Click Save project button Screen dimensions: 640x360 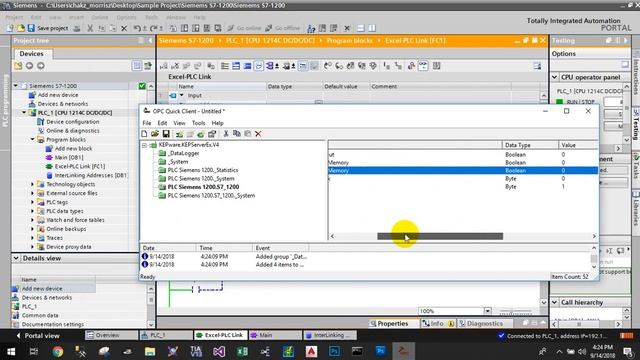[48, 28]
